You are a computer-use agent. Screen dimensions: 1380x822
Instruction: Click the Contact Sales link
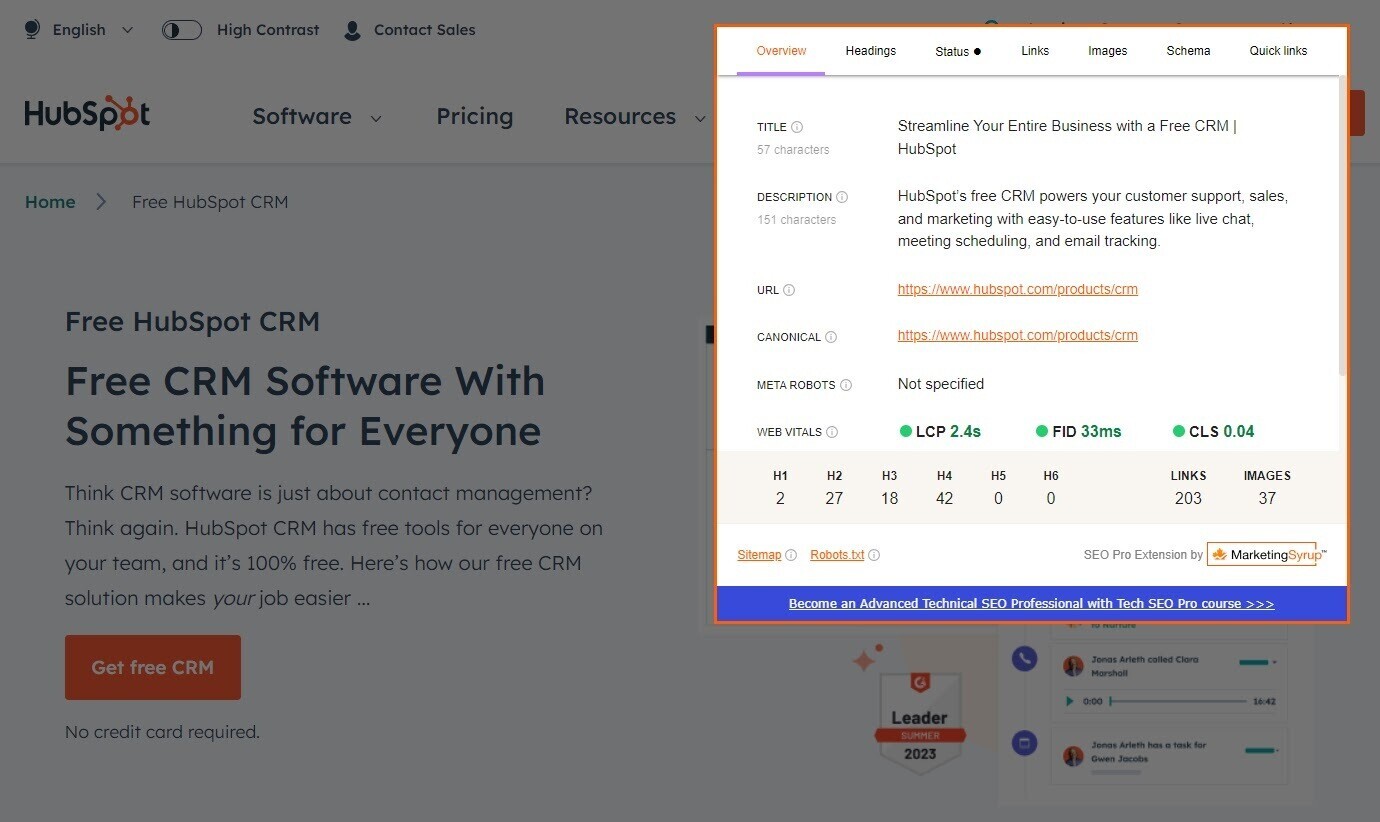(x=424, y=30)
